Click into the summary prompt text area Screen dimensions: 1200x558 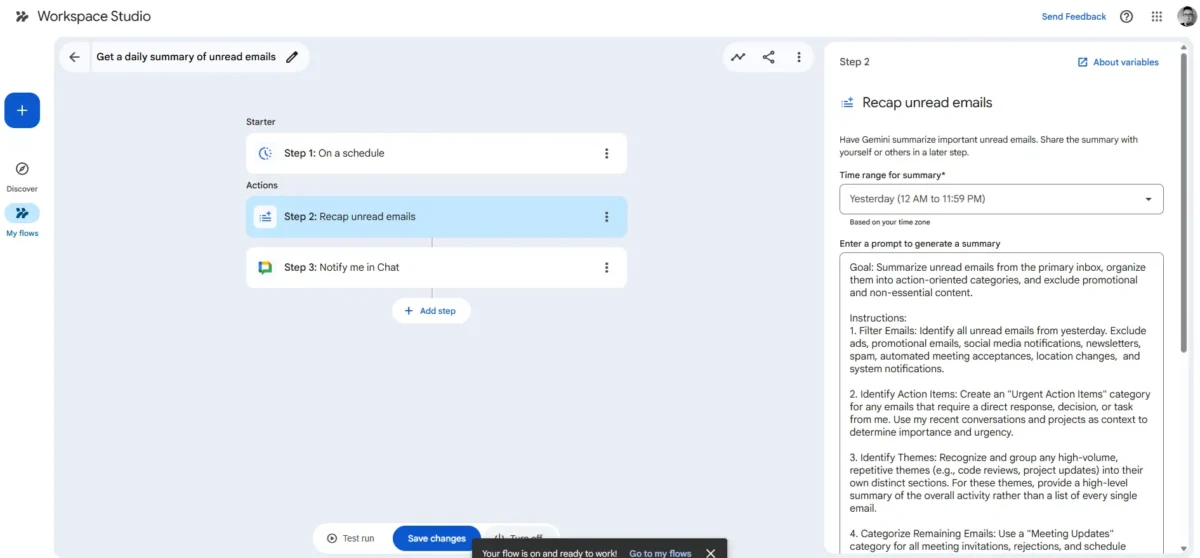point(1001,402)
